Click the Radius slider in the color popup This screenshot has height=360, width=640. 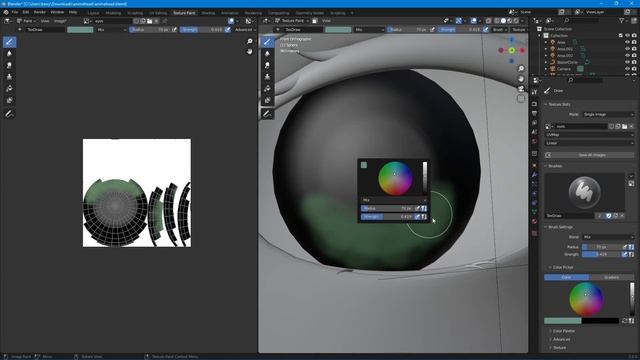click(387, 208)
